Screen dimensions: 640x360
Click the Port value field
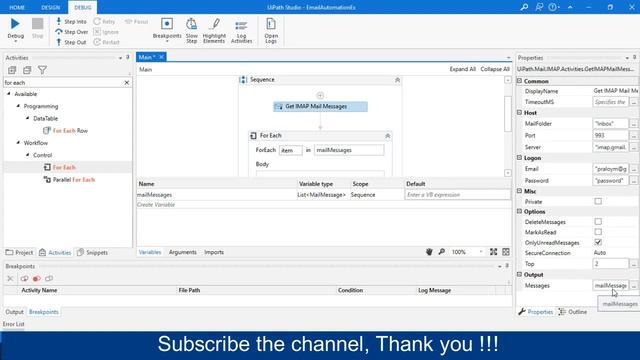[610, 135]
